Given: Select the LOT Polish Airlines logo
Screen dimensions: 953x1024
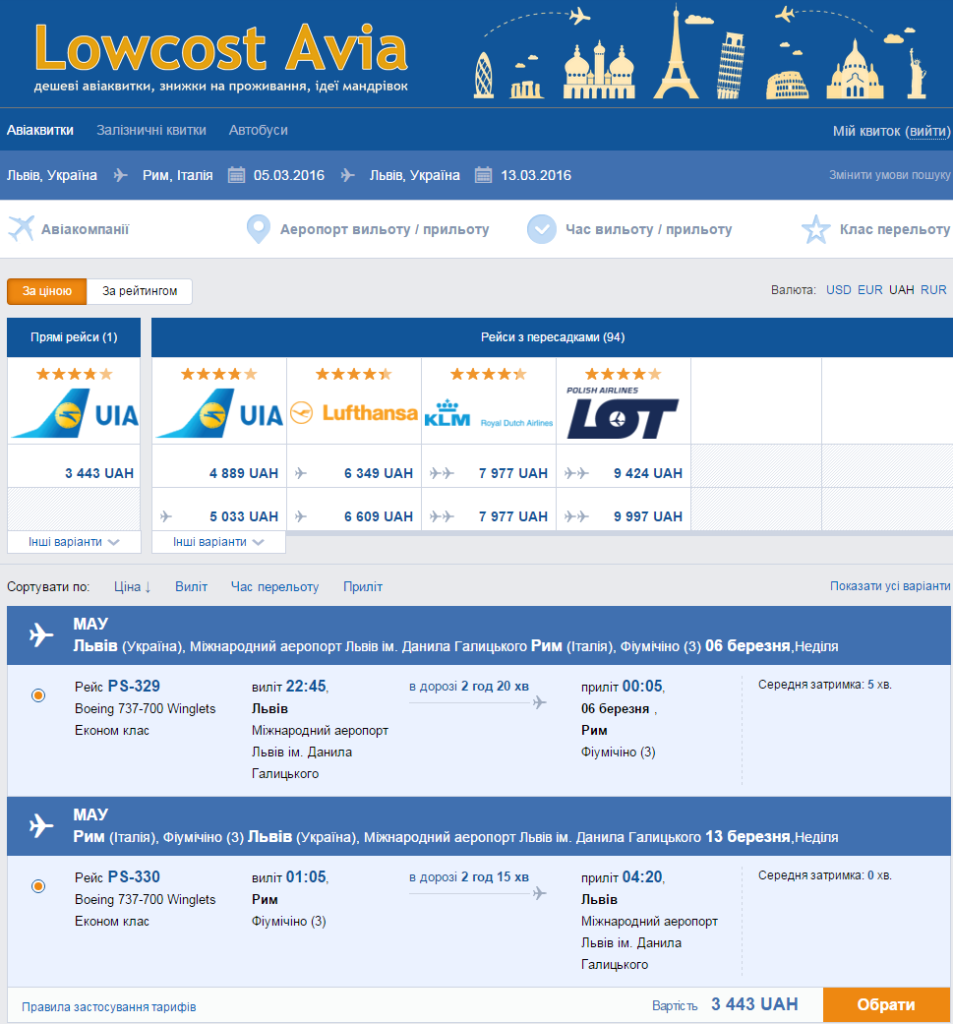Looking at the screenshot, I should point(622,413).
